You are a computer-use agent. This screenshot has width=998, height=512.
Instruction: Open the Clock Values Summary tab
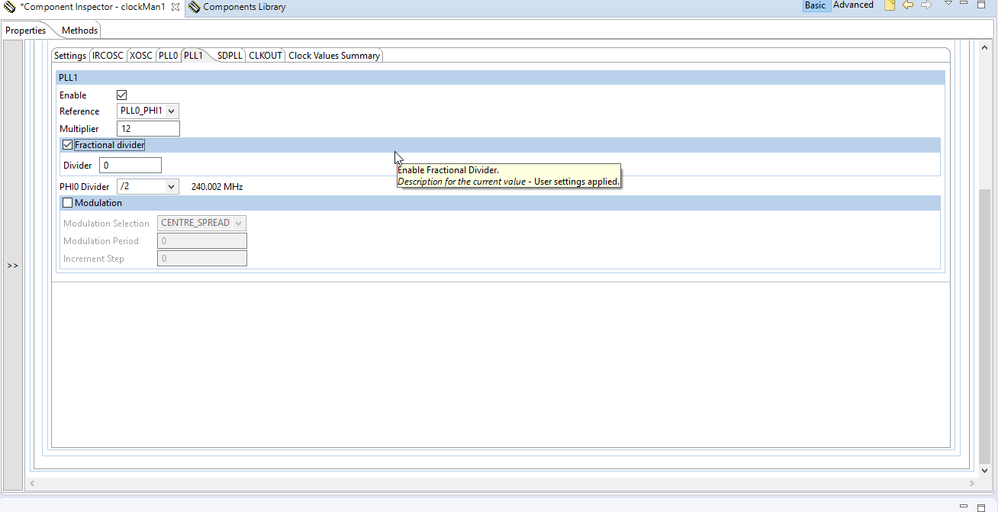pos(334,55)
